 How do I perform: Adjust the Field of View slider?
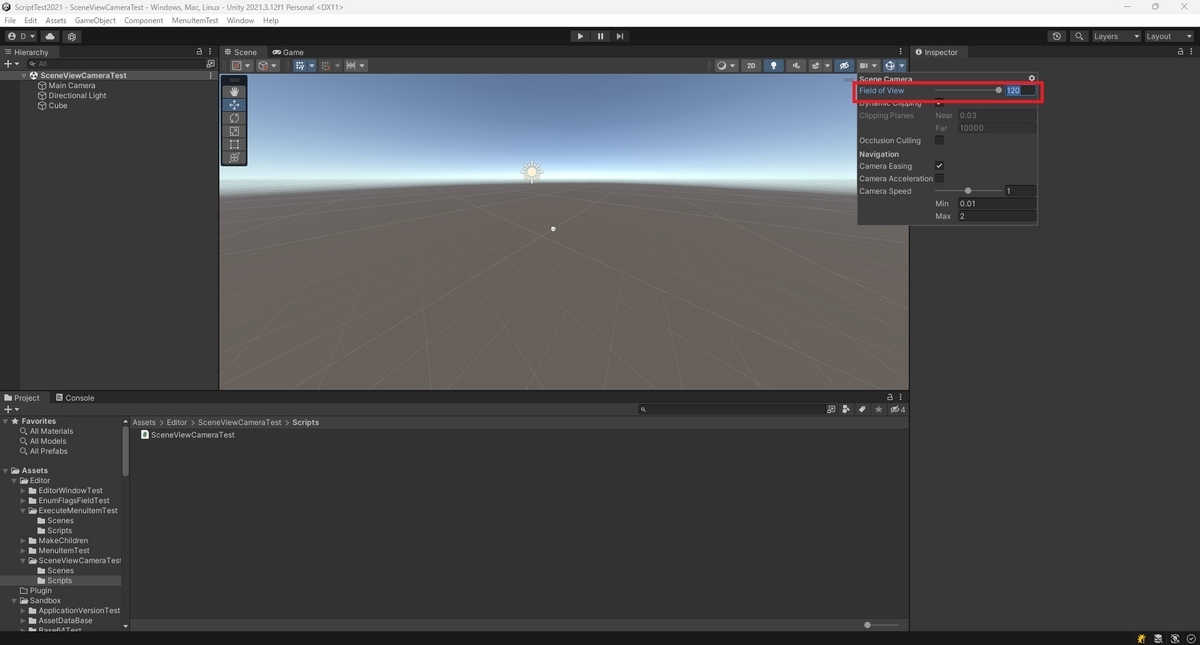pos(967,90)
